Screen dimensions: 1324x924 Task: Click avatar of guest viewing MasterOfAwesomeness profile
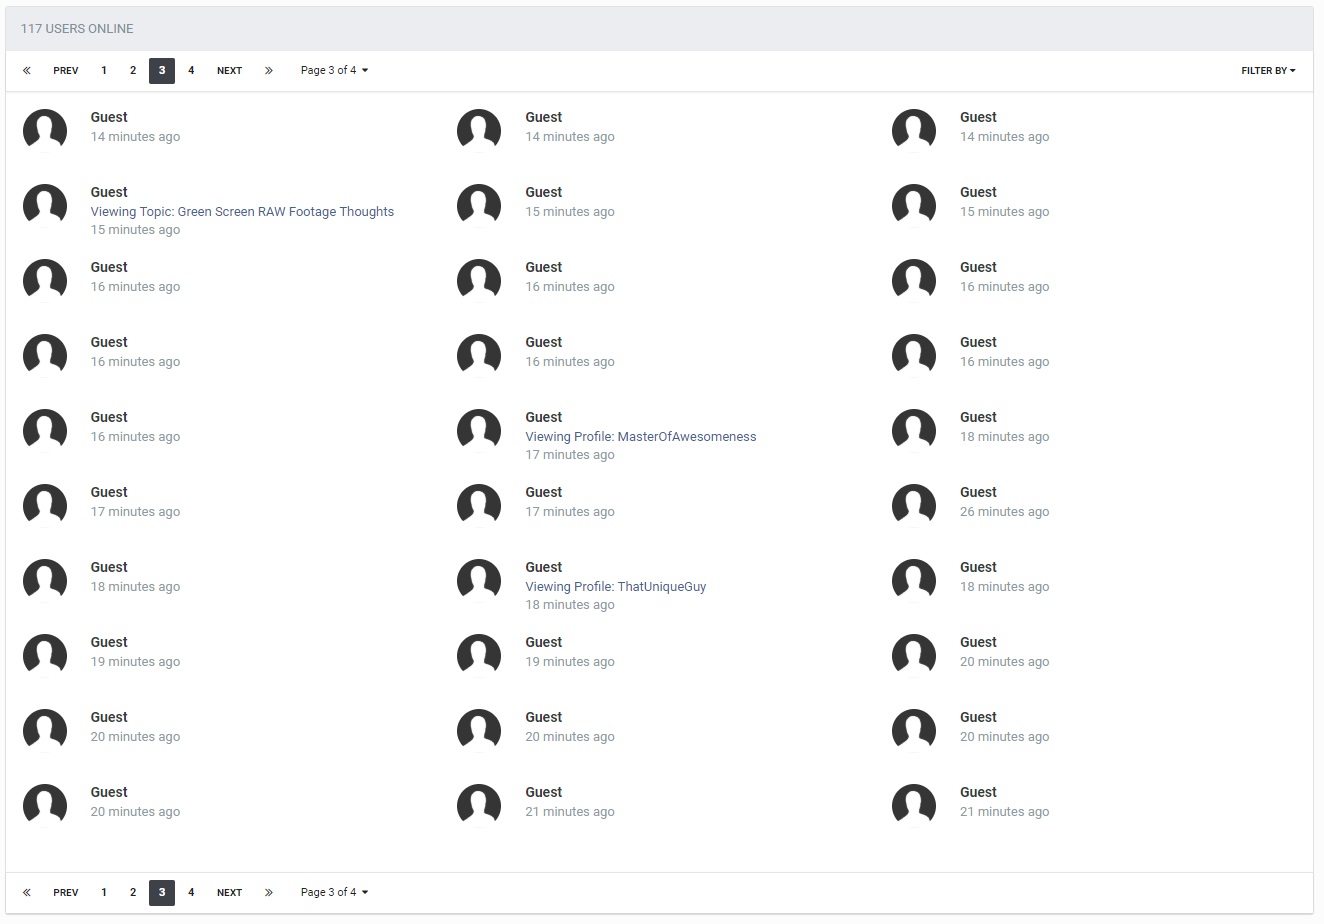coord(479,431)
